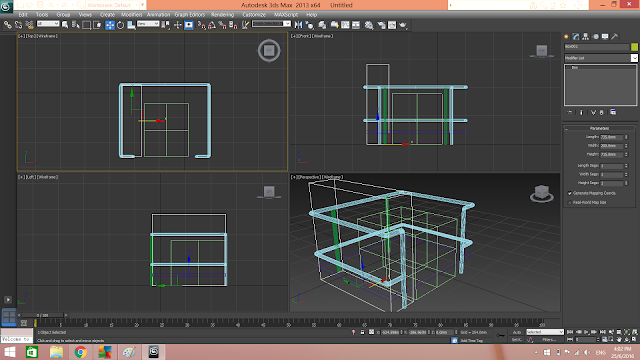Activate the Select and Rotate tool
Image resolution: width=640 pixels, height=360 pixels.
120,25
